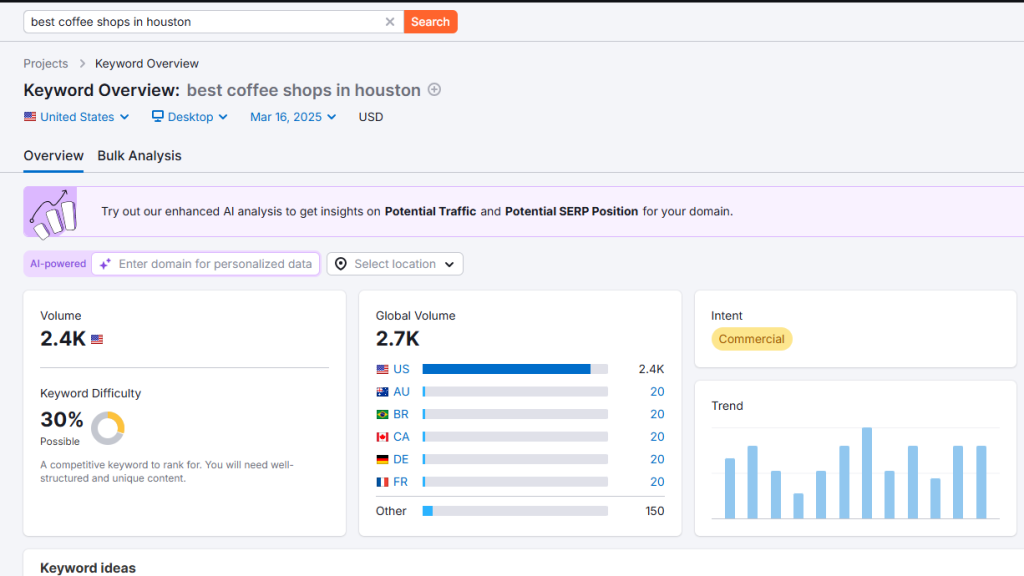The height and width of the screenshot is (576, 1024).
Task: Click the France flag in Global Volume
Action: pyautogui.click(x=382, y=482)
